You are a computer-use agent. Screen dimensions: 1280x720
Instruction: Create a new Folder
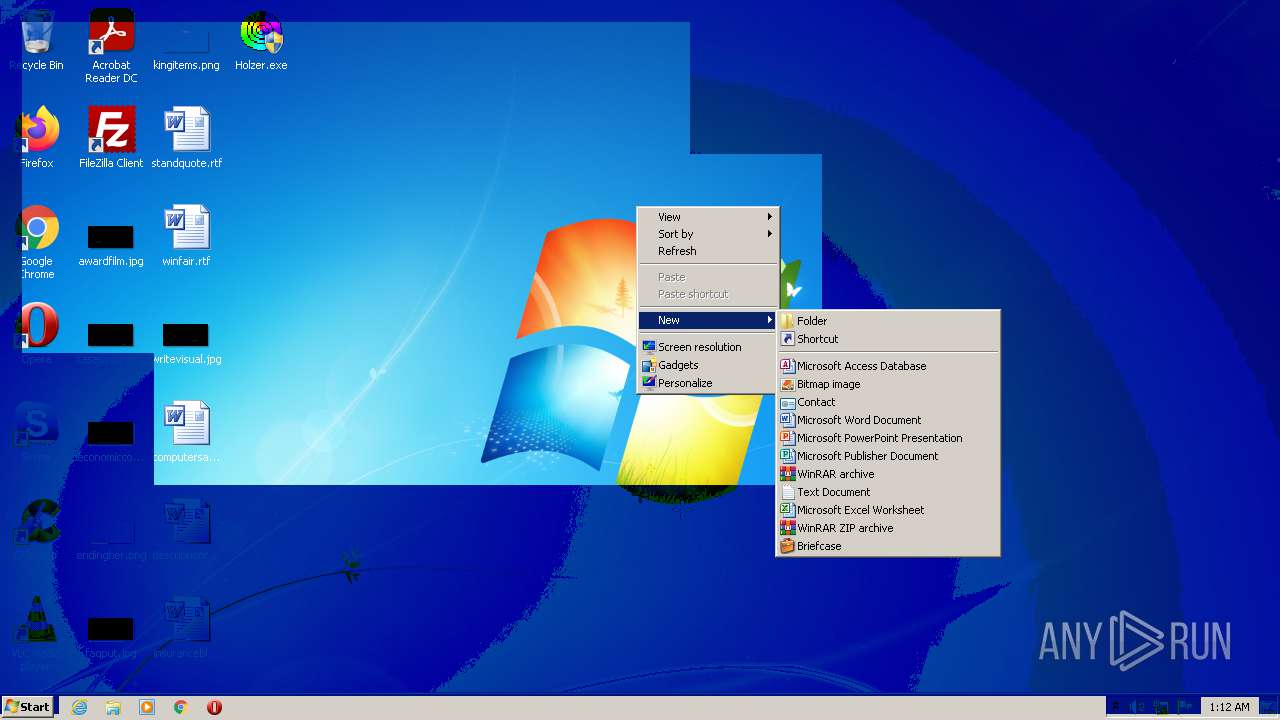pos(888,321)
